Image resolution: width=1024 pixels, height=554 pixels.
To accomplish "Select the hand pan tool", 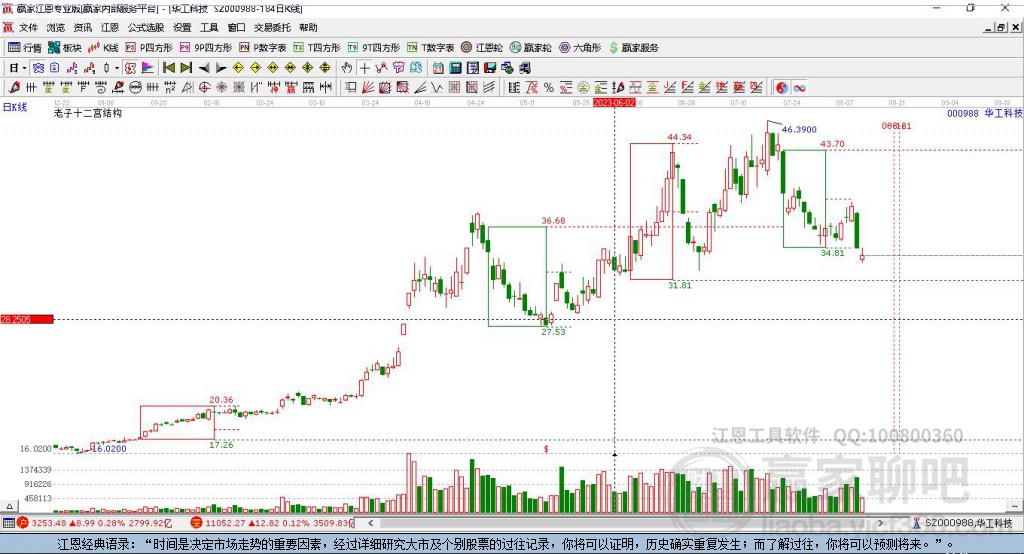I will tap(347, 68).
